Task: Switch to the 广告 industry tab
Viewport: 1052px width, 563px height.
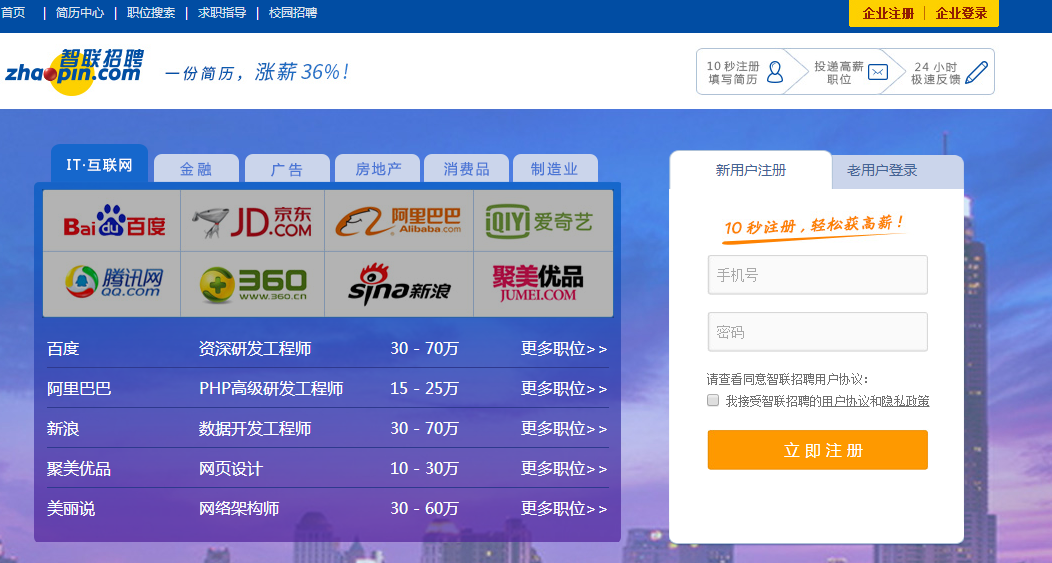Action: (287, 169)
